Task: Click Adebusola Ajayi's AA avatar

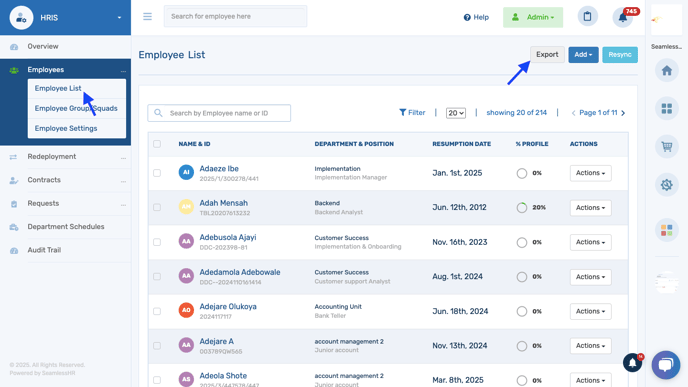Action: click(x=186, y=241)
